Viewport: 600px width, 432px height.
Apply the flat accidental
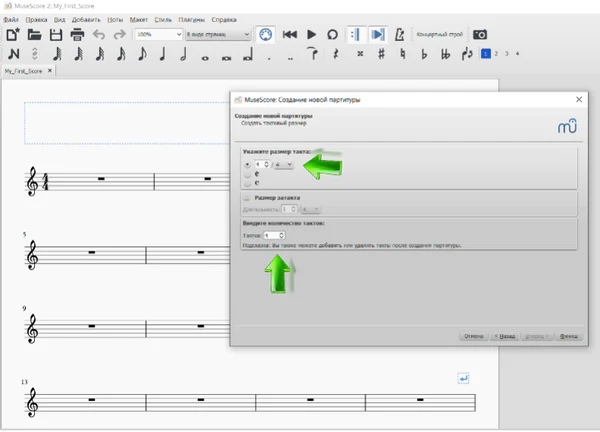point(424,54)
